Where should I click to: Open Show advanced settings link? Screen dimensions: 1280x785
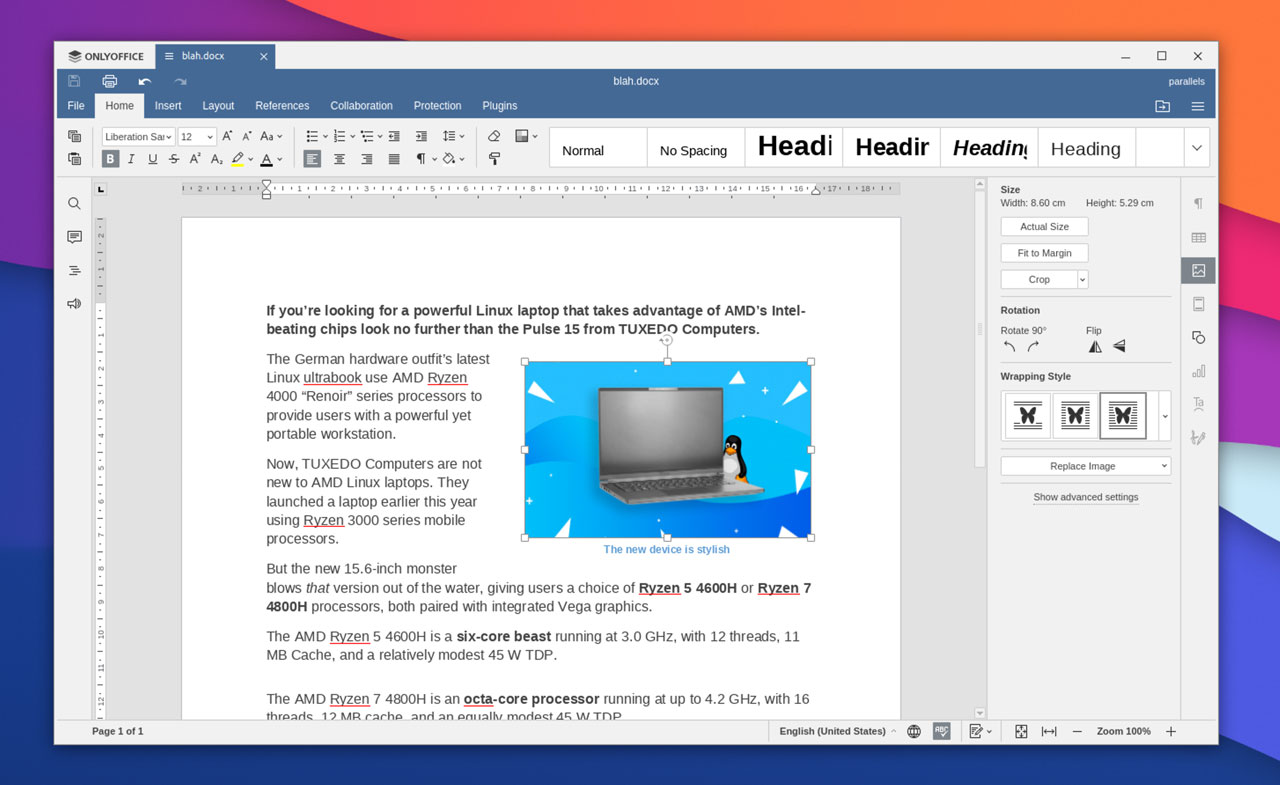point(1086,497)
